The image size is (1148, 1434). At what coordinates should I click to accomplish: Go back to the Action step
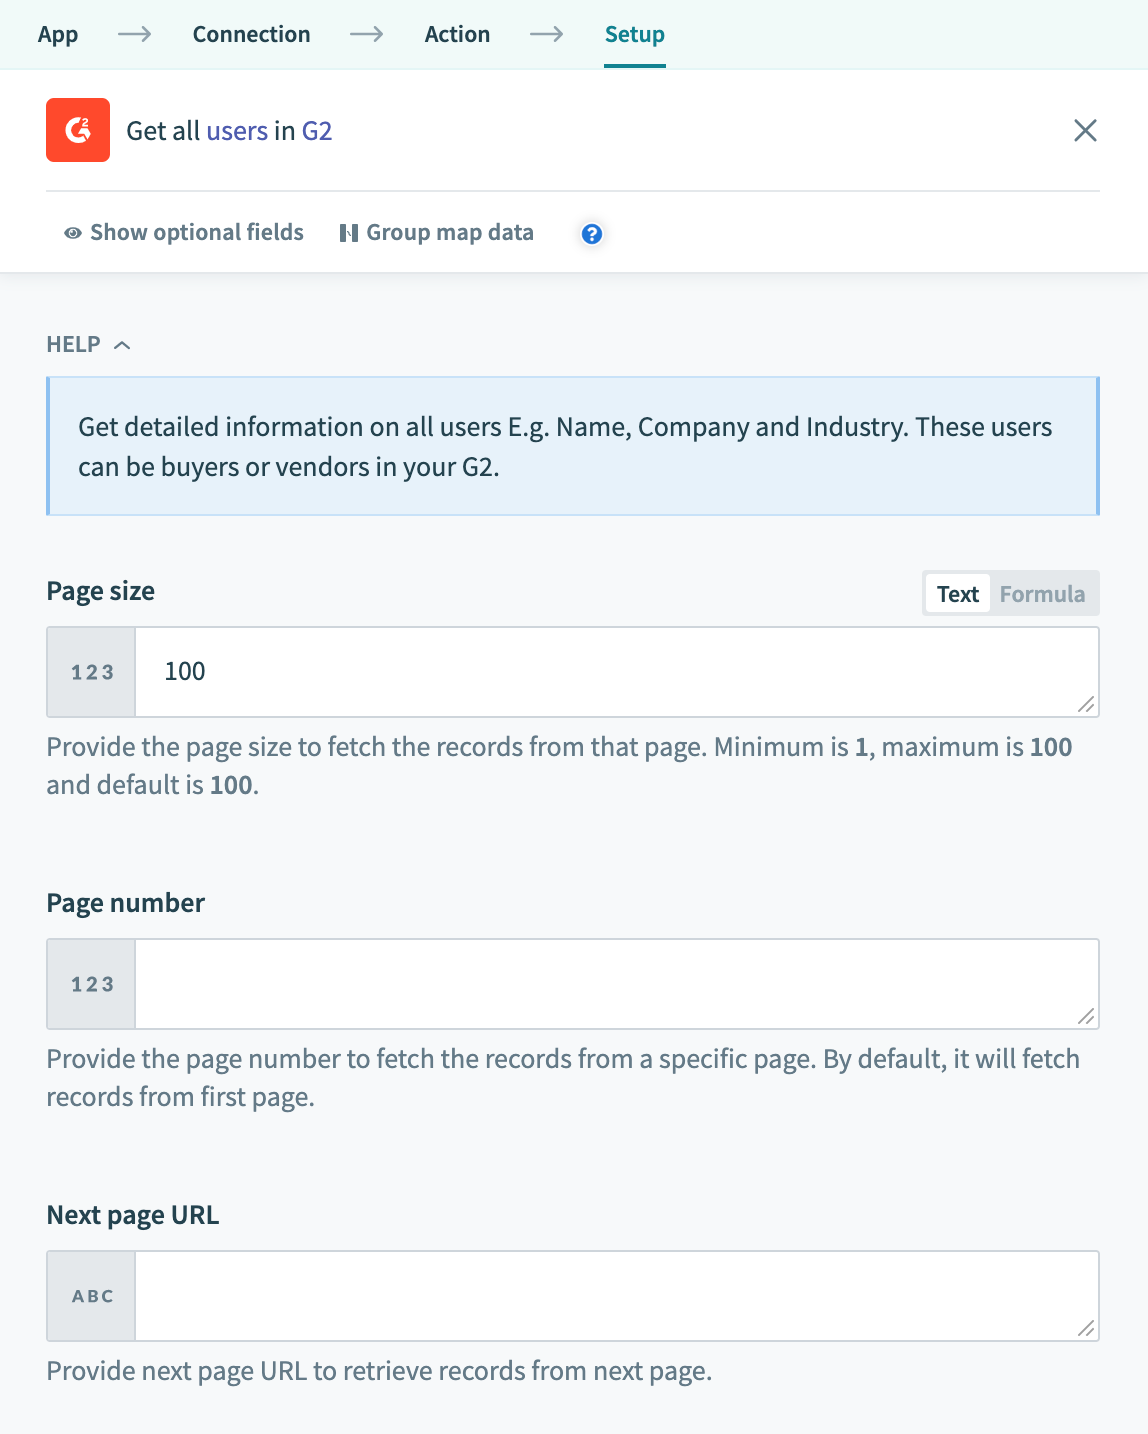(457, 33)
